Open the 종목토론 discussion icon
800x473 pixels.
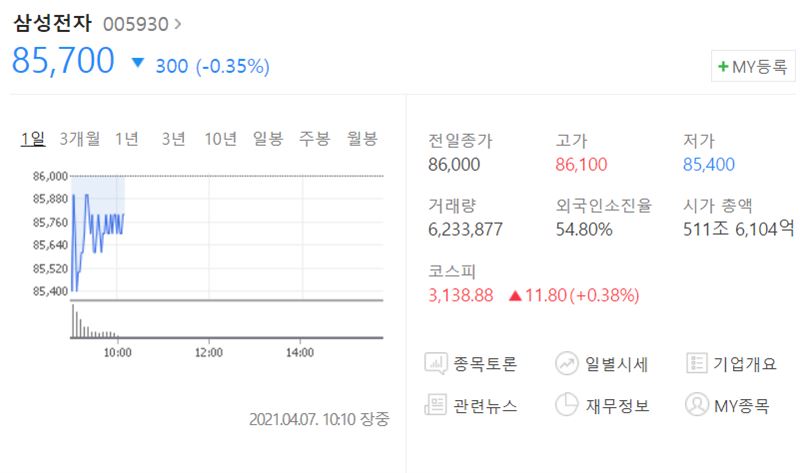436,364
